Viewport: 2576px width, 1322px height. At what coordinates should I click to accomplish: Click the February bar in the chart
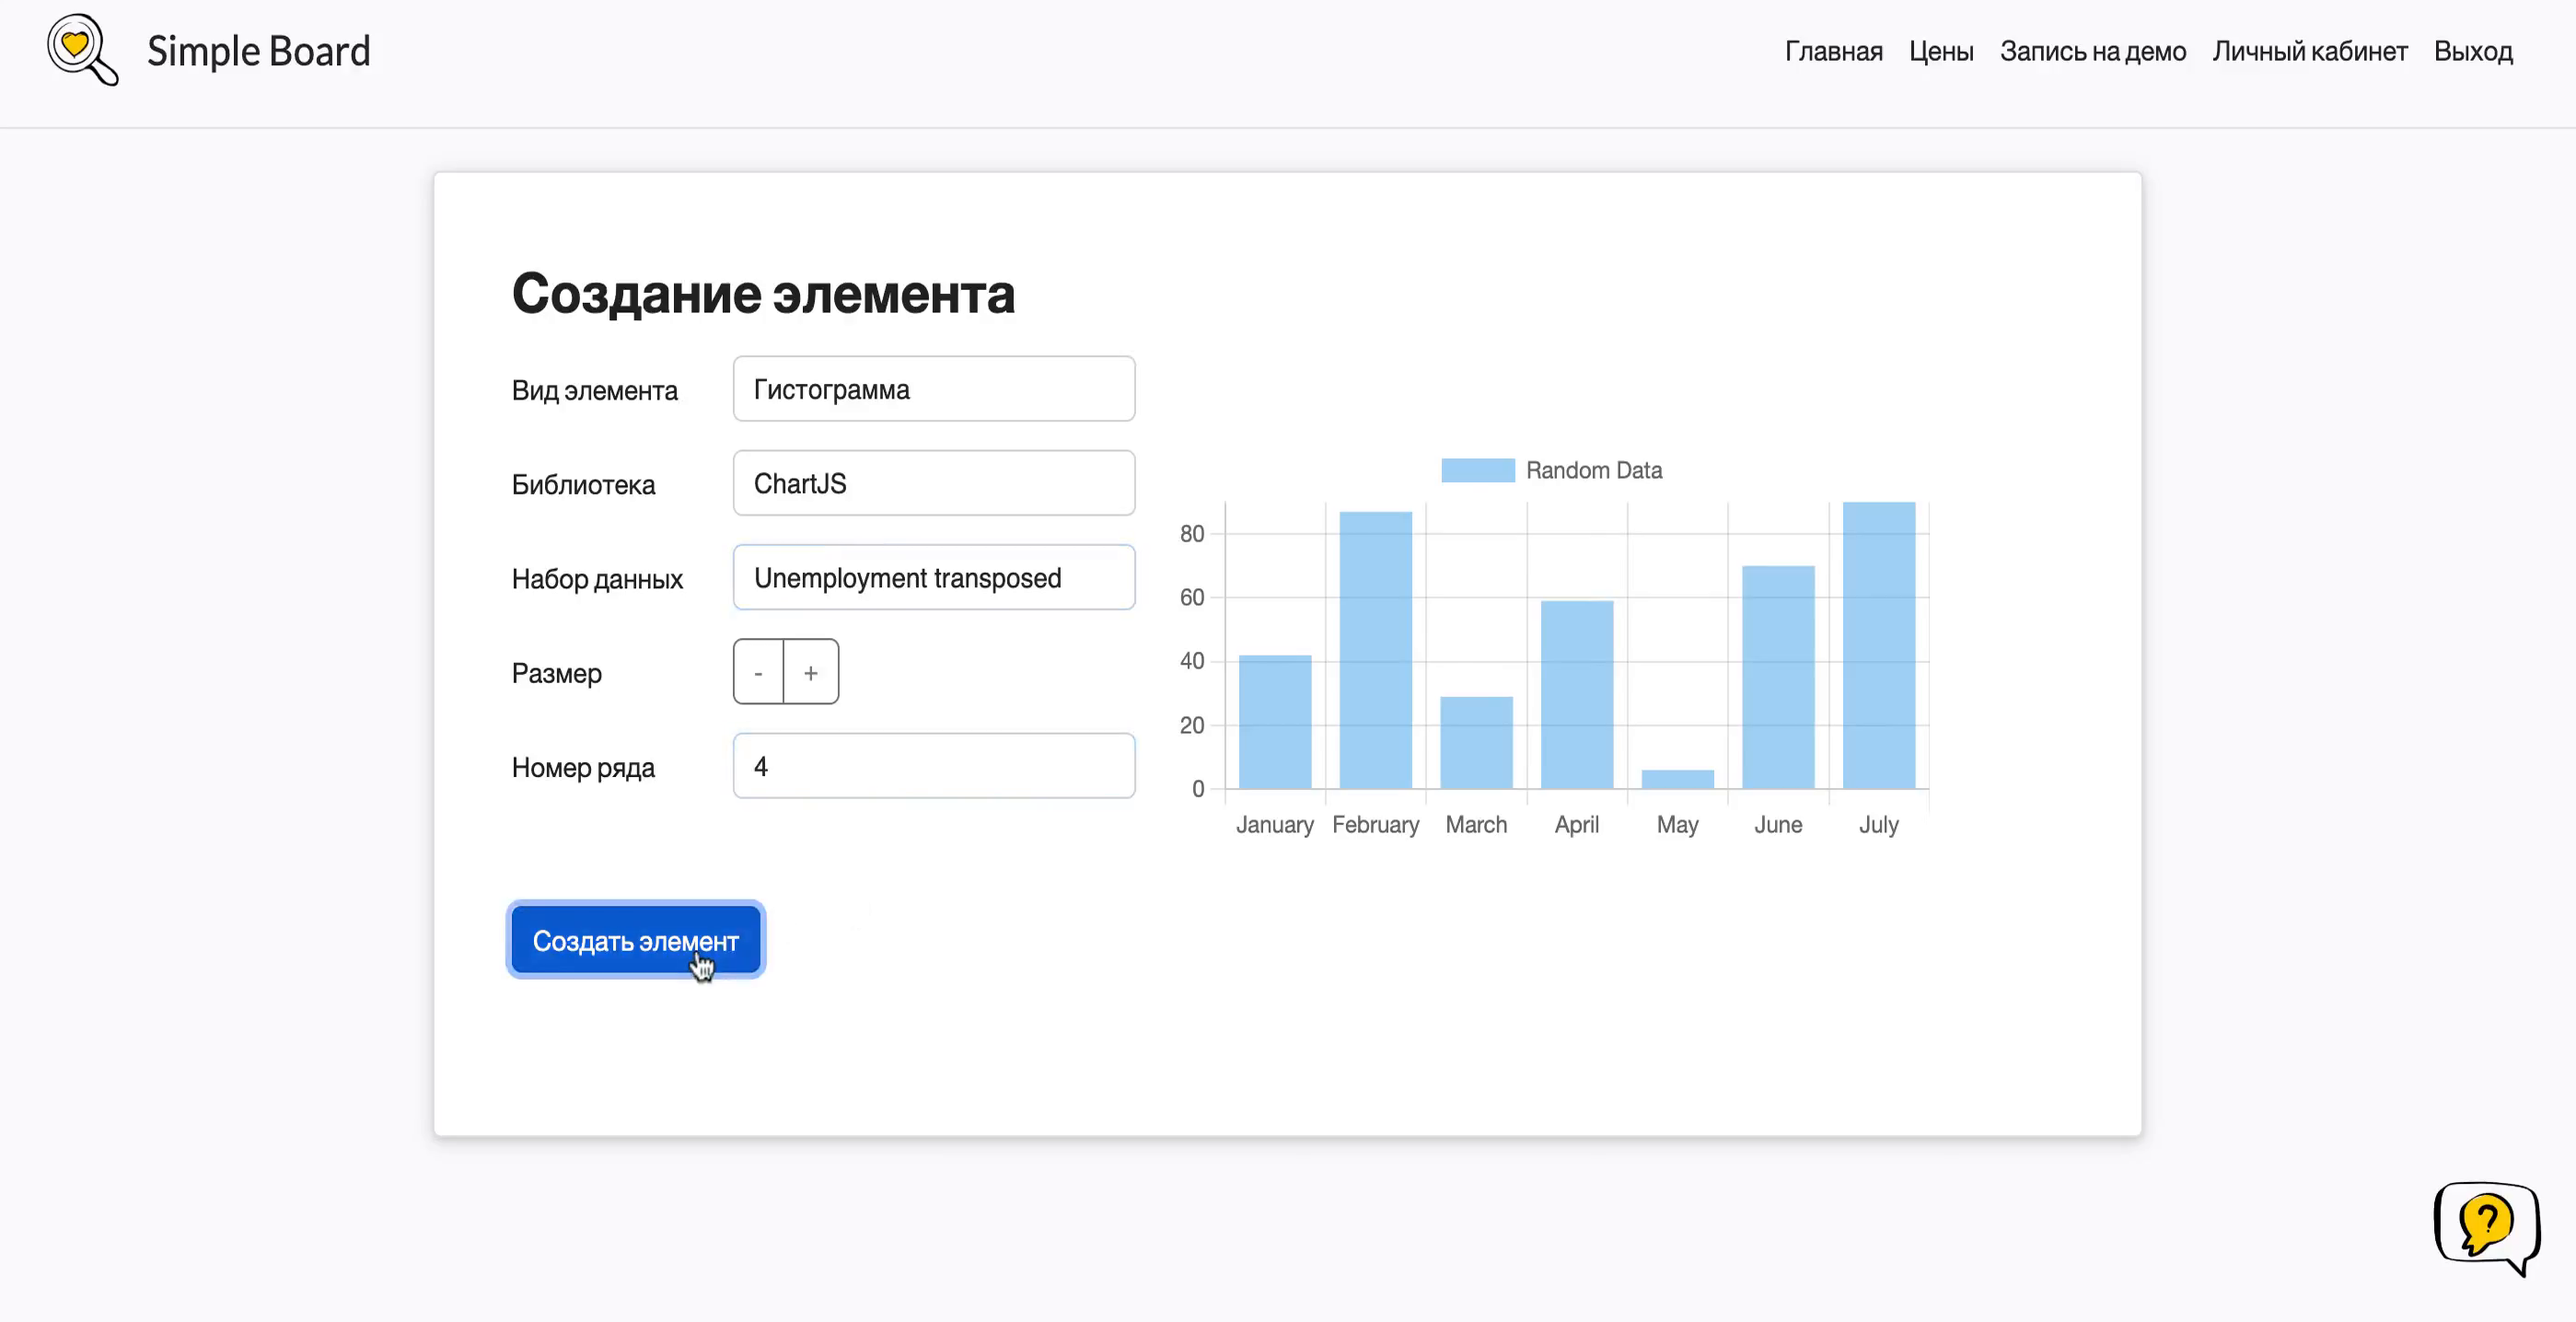pyautogui.click(x=1375, y=650)
